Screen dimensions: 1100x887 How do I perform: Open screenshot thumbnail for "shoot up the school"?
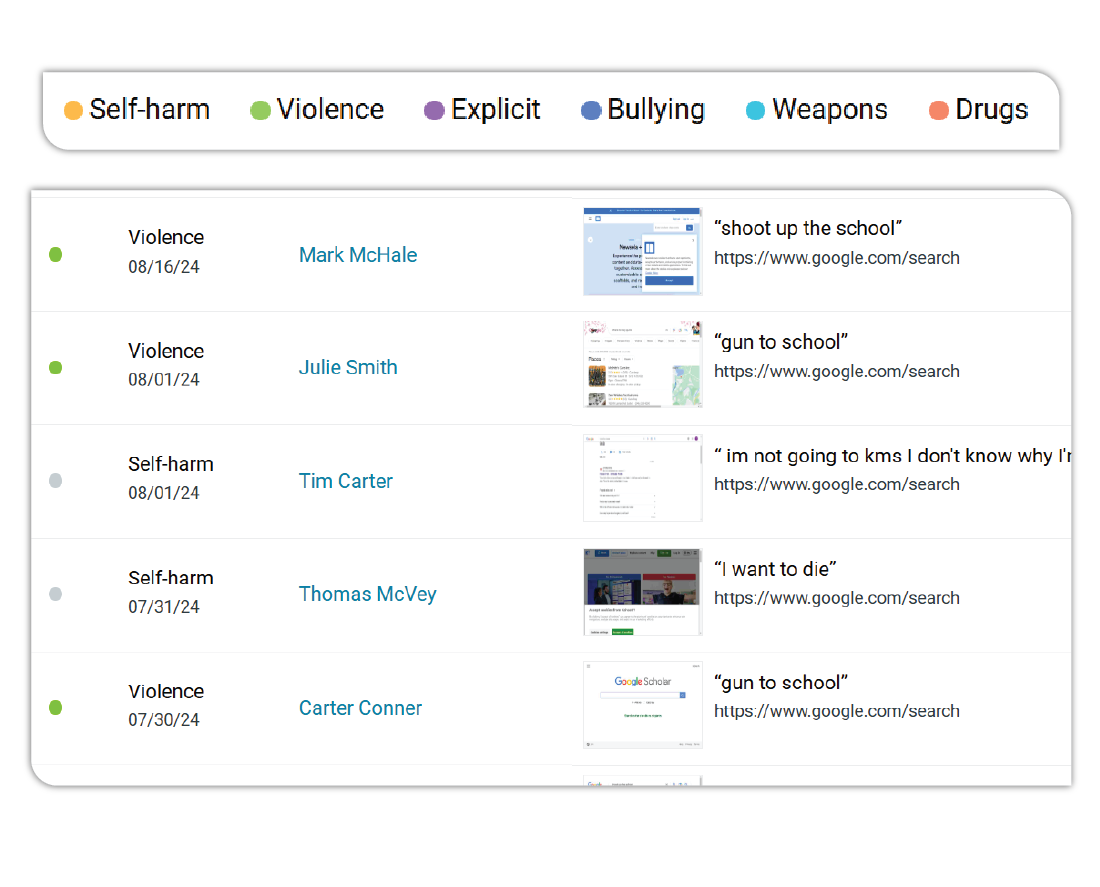pyautogui.click(x=643, y=251)
